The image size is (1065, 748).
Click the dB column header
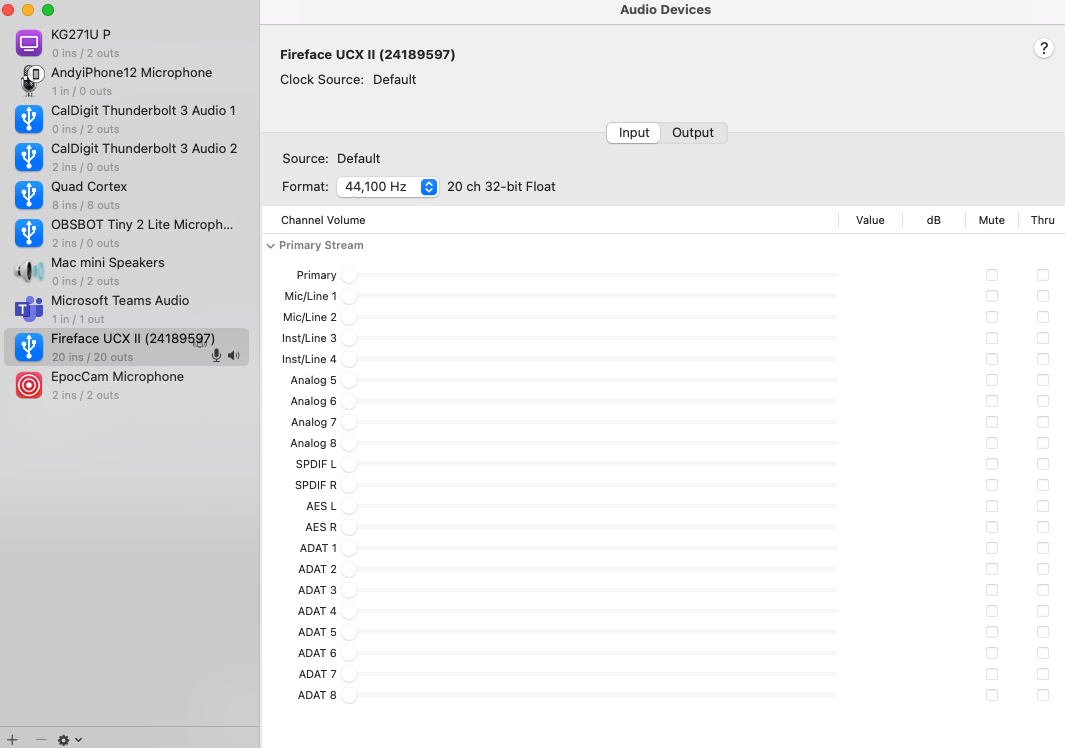tap(933, 220)
